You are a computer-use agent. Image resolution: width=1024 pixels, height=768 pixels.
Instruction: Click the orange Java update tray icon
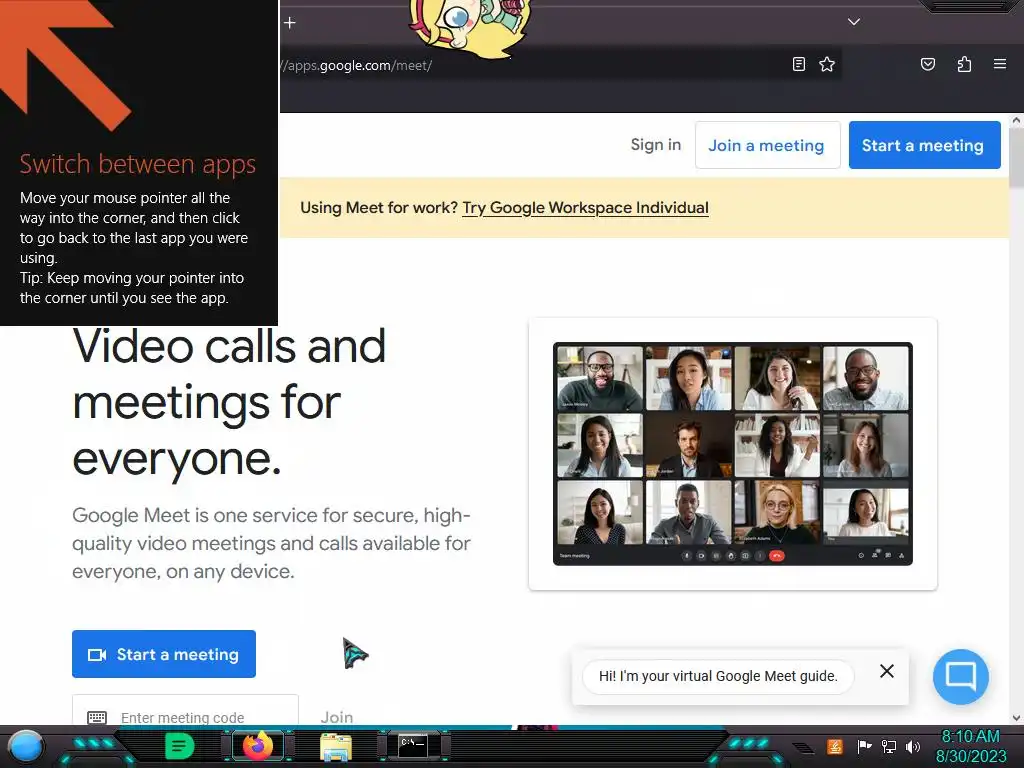[x=835, y=746]
